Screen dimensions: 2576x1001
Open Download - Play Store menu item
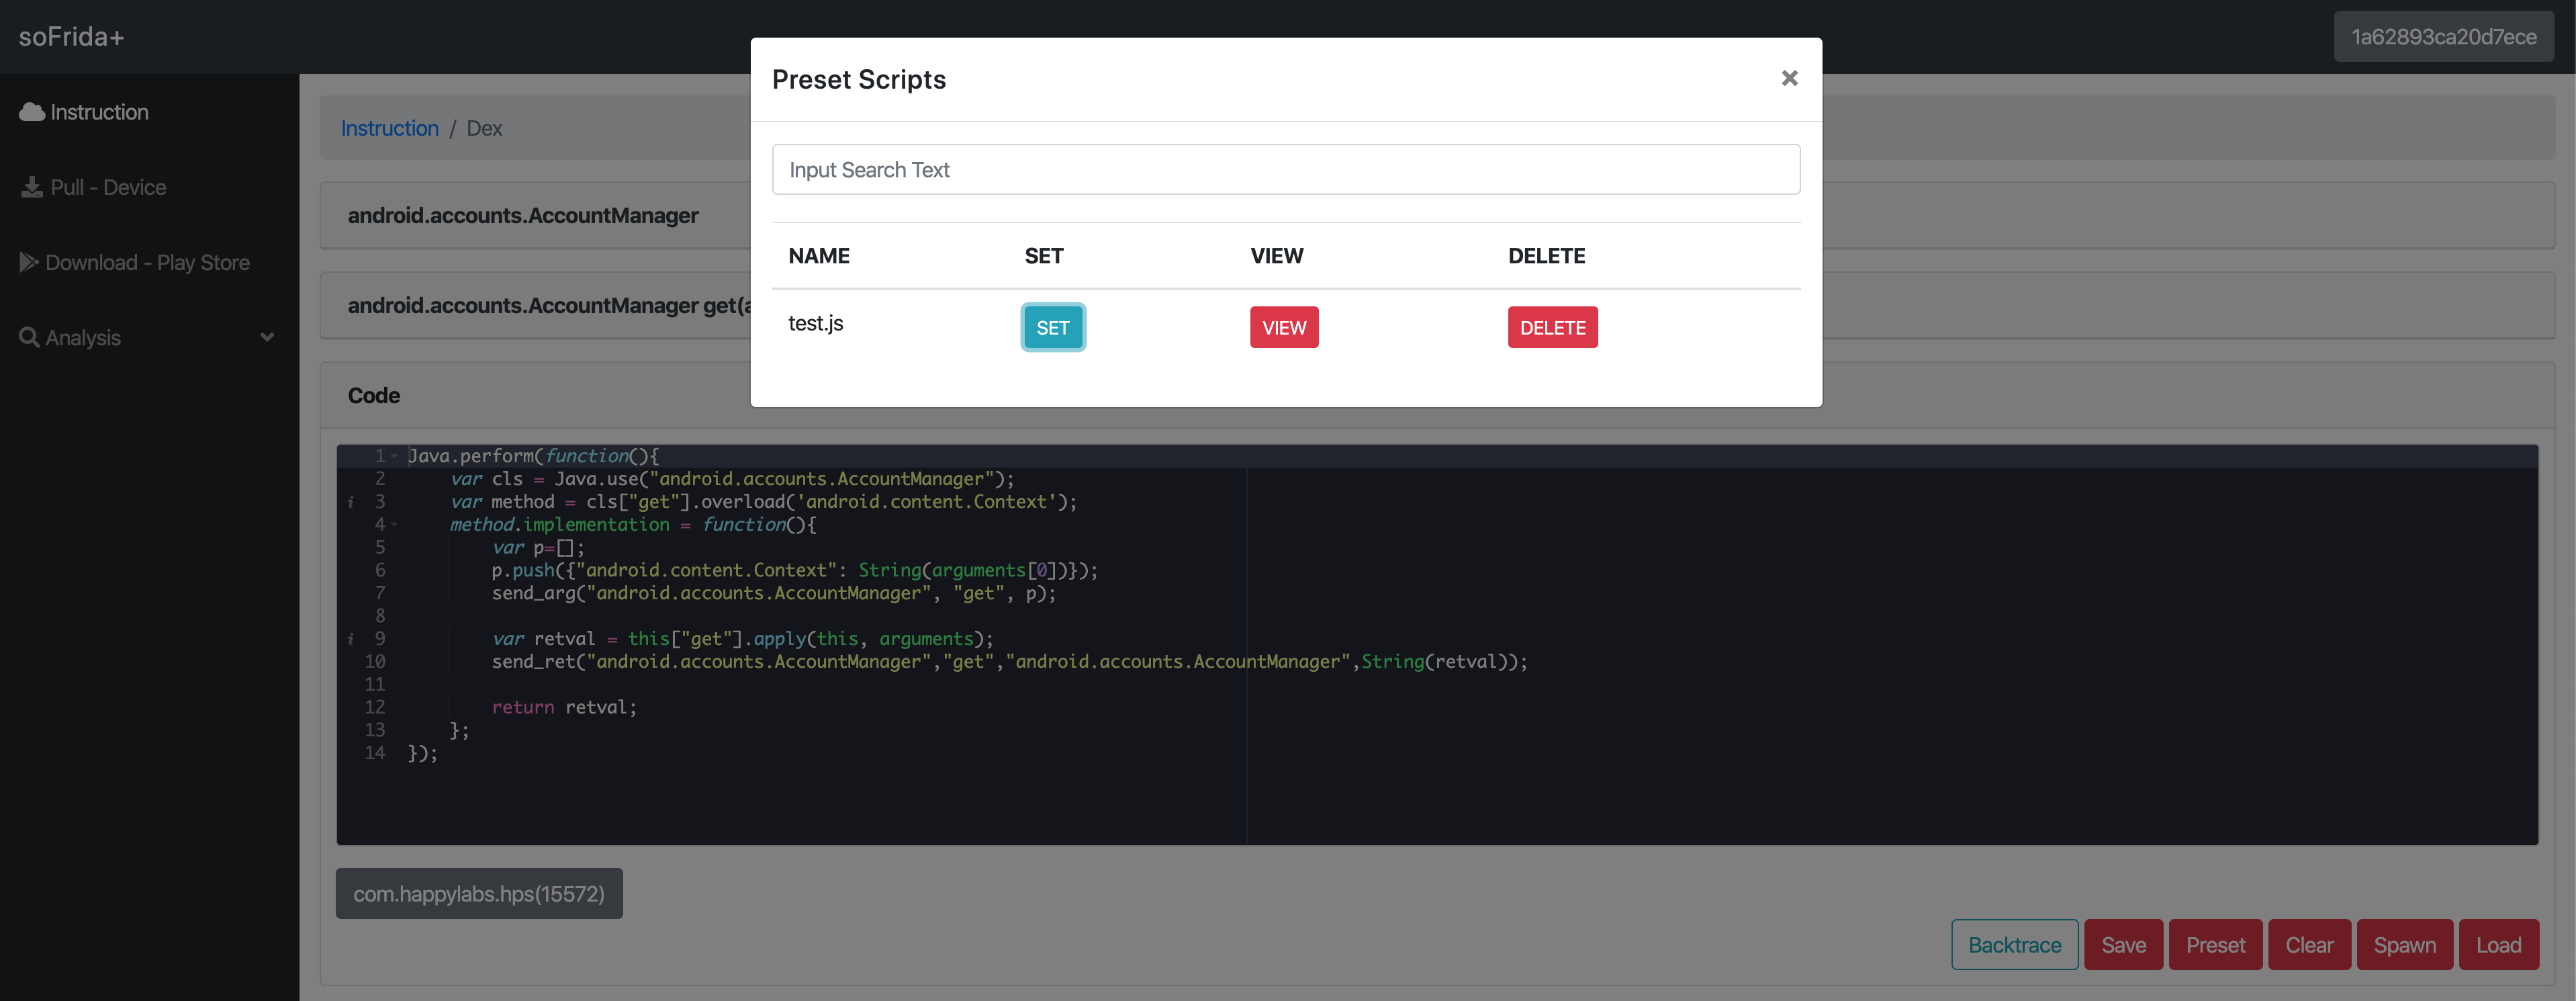click(147, 262)
